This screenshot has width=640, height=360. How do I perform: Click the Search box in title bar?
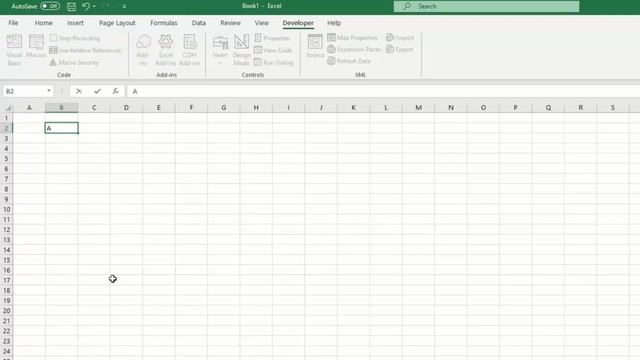pos(486,6)
